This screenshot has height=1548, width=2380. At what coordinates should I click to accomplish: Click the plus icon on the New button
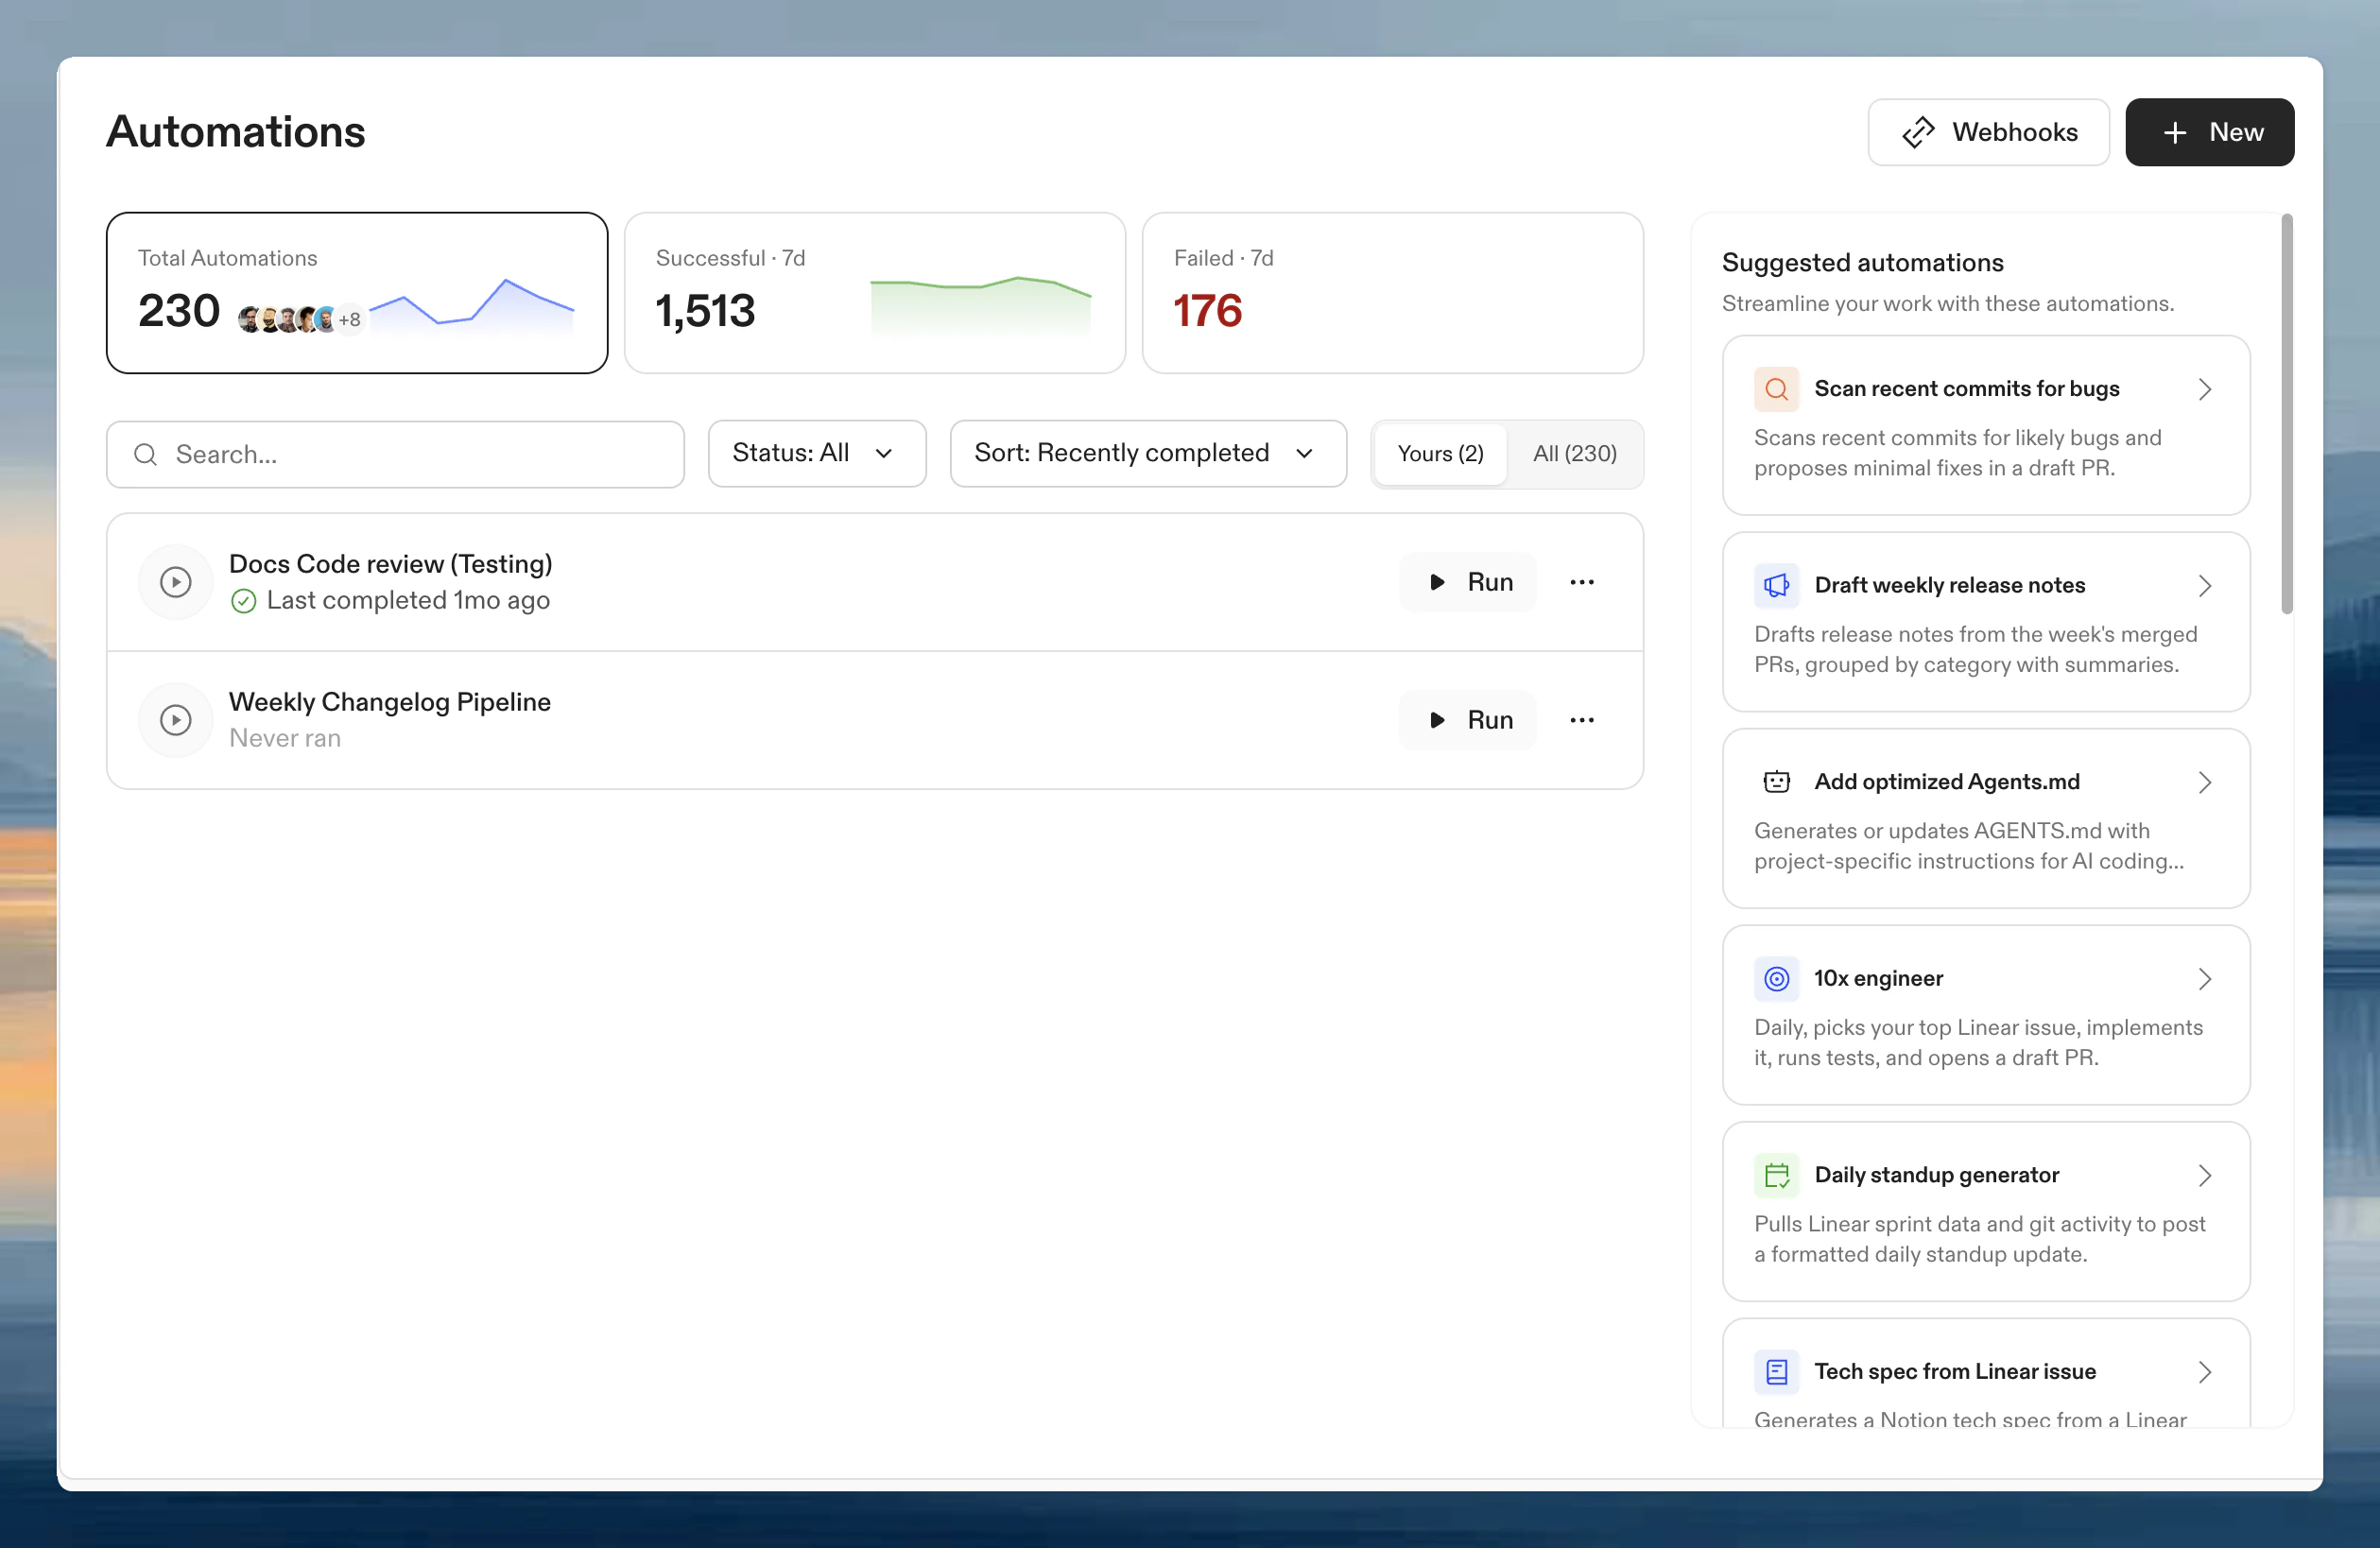[x=2173, y=132]
